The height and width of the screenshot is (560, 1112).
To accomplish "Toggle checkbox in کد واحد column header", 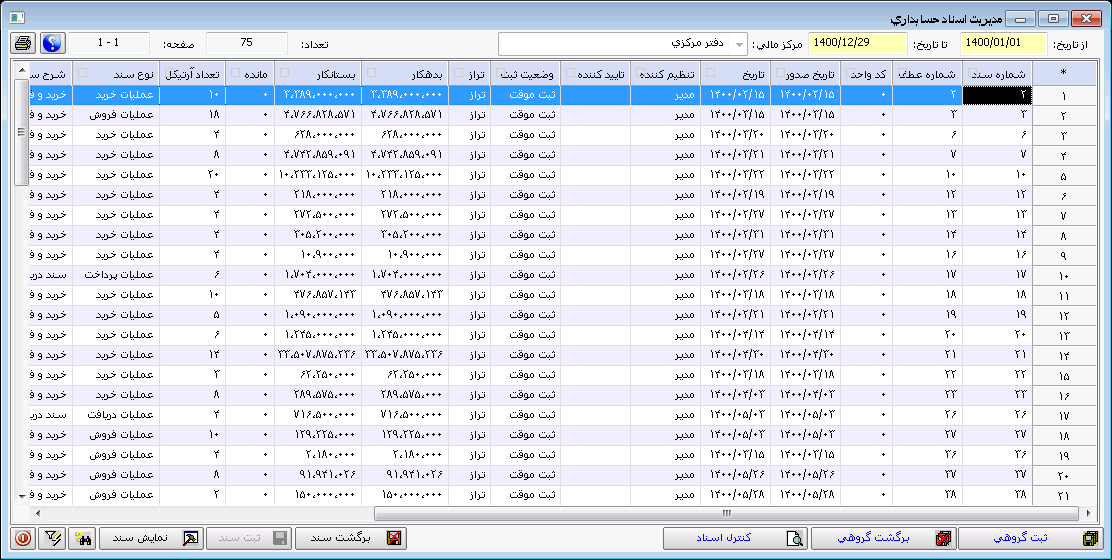I will click(x=851, y=72).
